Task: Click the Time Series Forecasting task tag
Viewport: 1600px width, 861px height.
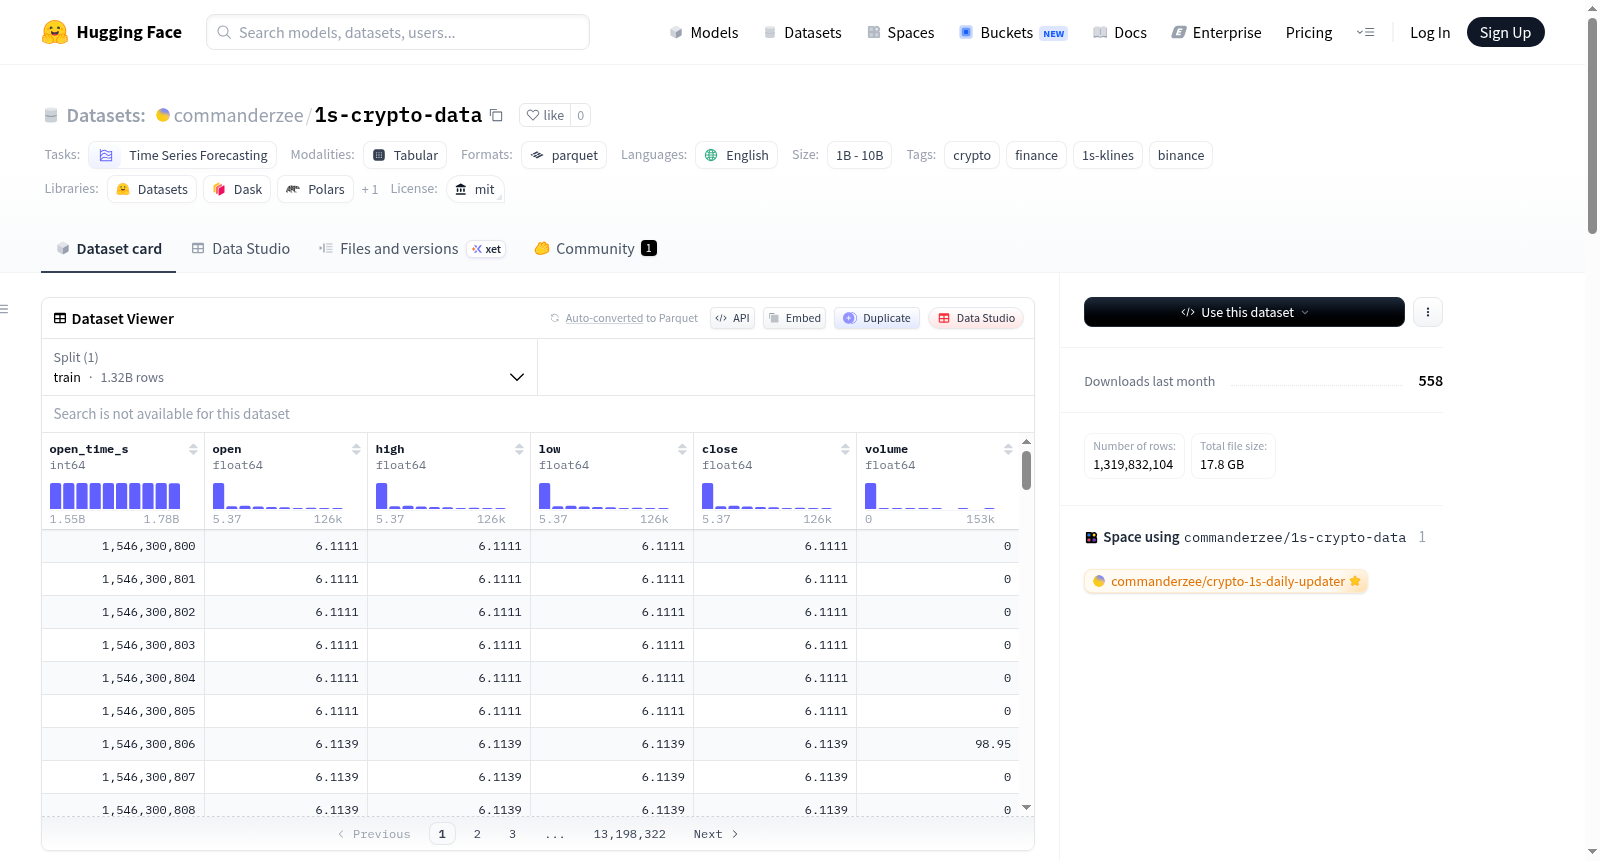Action: pyautogui.click(x=183, y=155)
